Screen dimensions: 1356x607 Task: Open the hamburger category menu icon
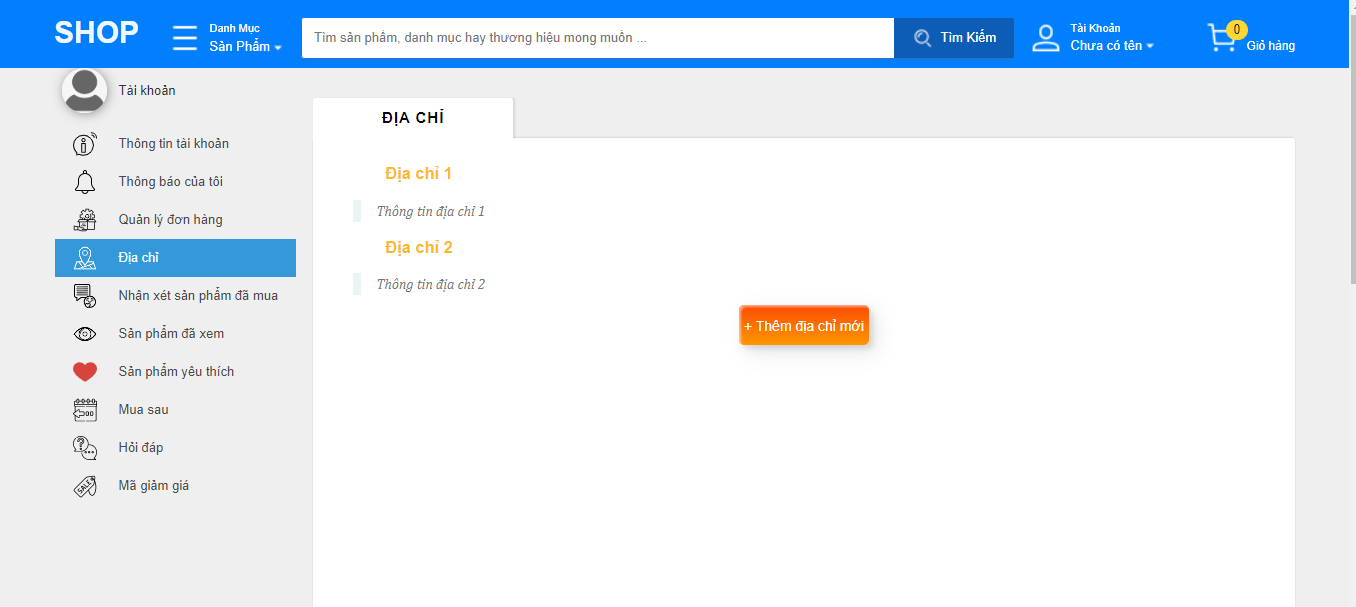pos(185,37)
